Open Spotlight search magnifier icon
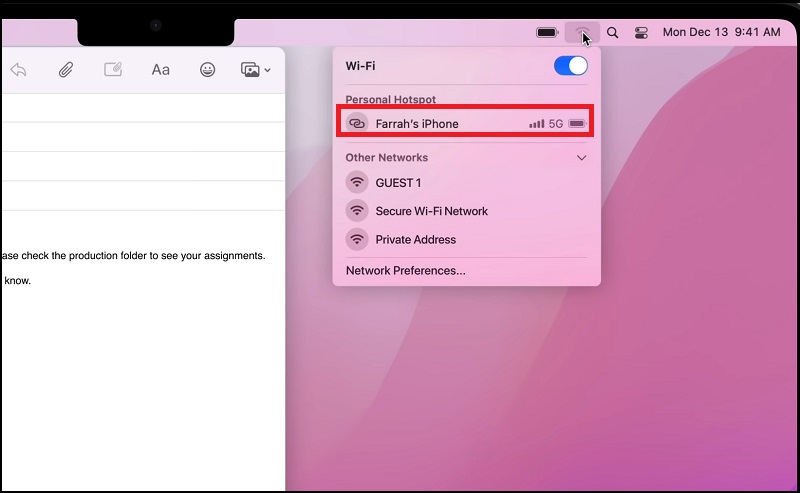This screenshot has height=493, width=800. [612, 33]
